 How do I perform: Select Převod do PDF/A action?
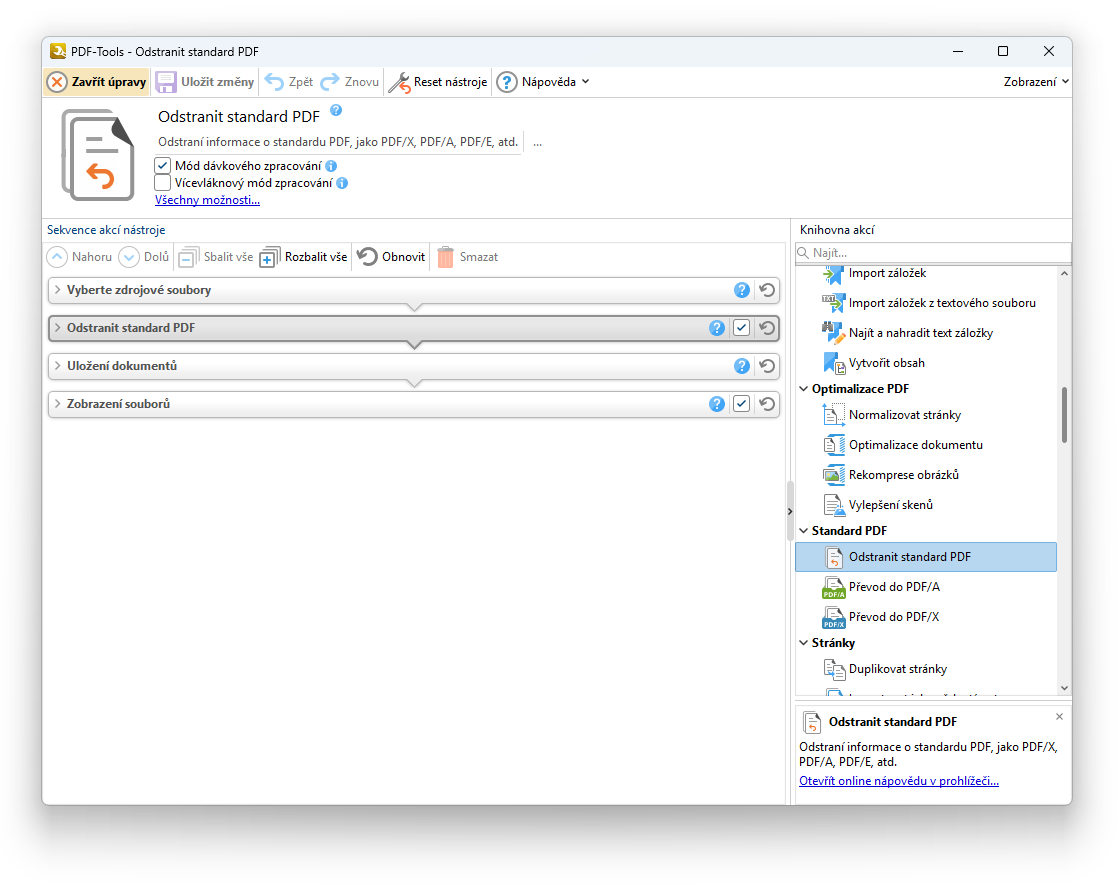[x=926, y=587]
